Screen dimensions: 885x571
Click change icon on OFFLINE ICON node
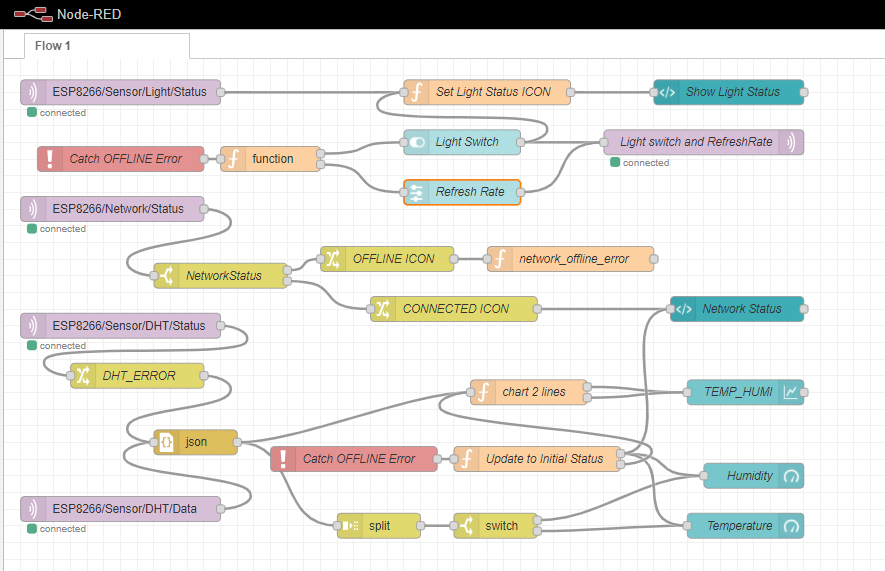(x=333, y=259)
